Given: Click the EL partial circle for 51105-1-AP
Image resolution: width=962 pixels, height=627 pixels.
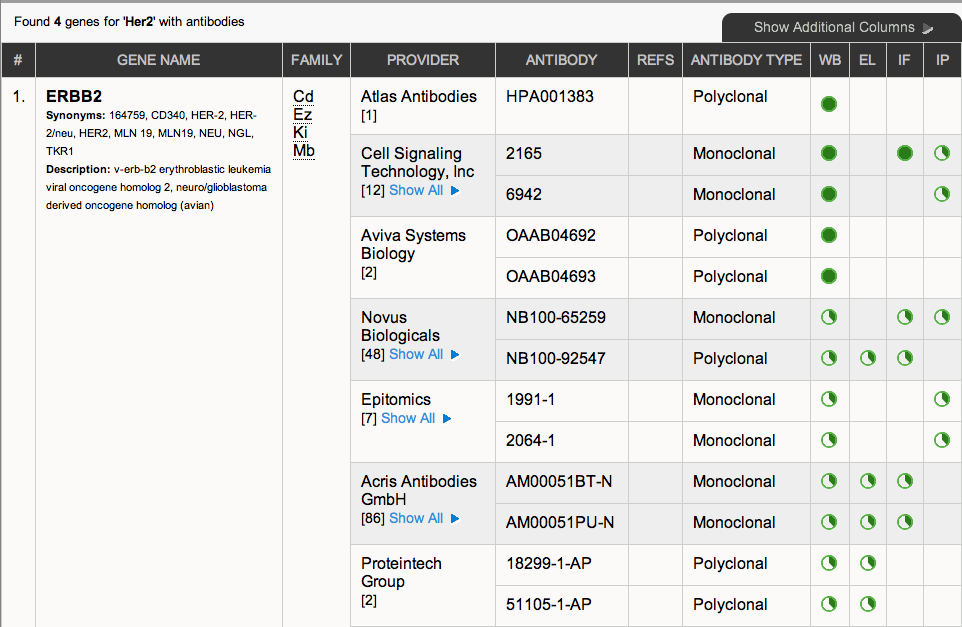Looking at the screenshot, I should (x=867, y=604).
